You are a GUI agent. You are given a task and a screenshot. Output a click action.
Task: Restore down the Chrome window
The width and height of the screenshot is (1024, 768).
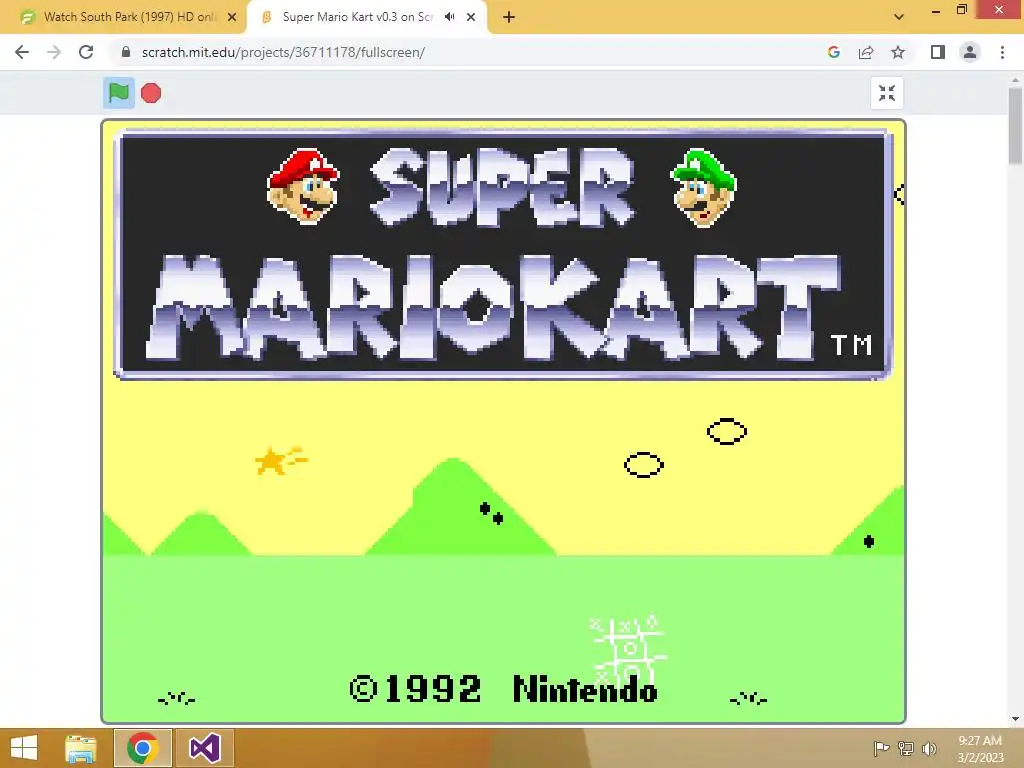pyautogui.click(x=962, y=9)
